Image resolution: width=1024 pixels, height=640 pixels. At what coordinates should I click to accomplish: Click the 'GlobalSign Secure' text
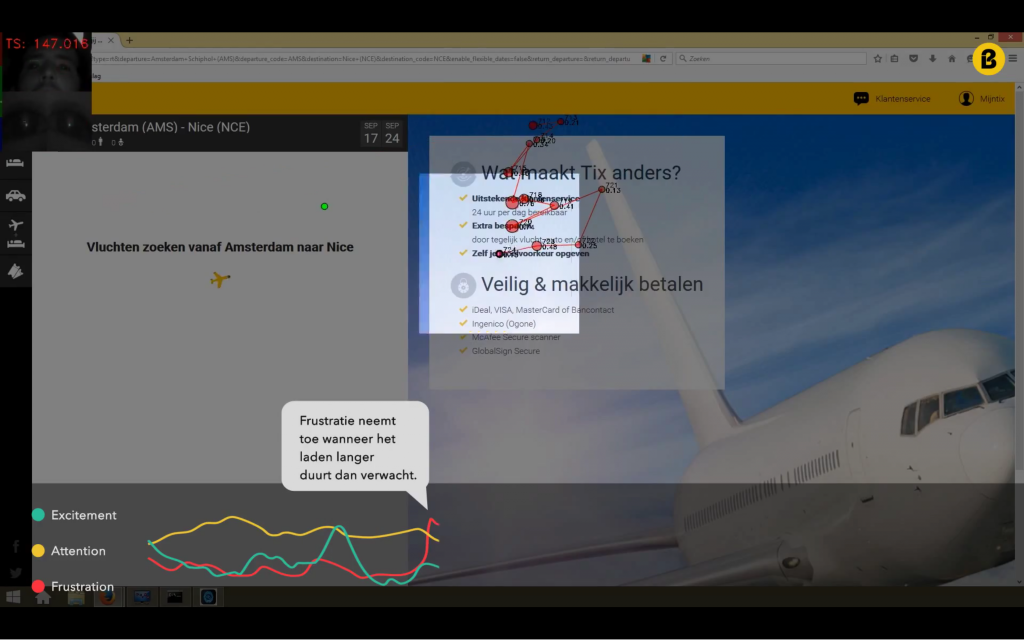click(x=505, y=351)
